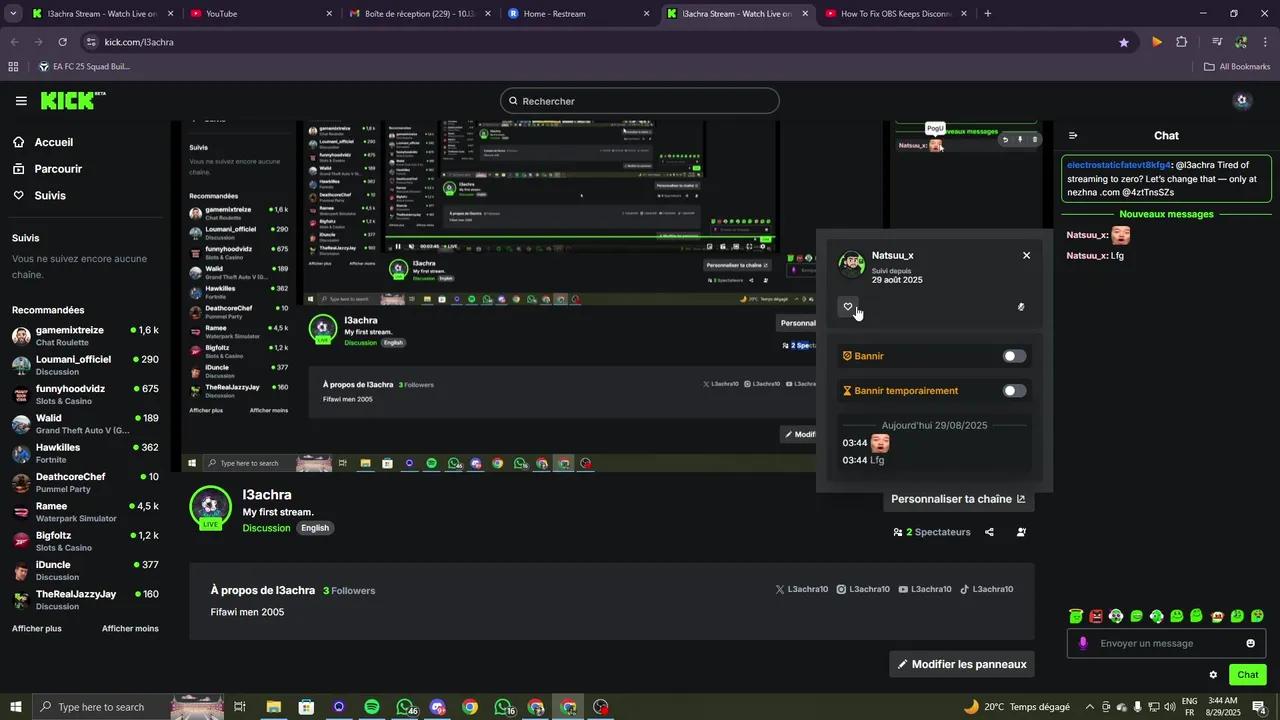1280x720 pixels.
Task: Collapse the list with Afficher moins
Action: [130, 628]
